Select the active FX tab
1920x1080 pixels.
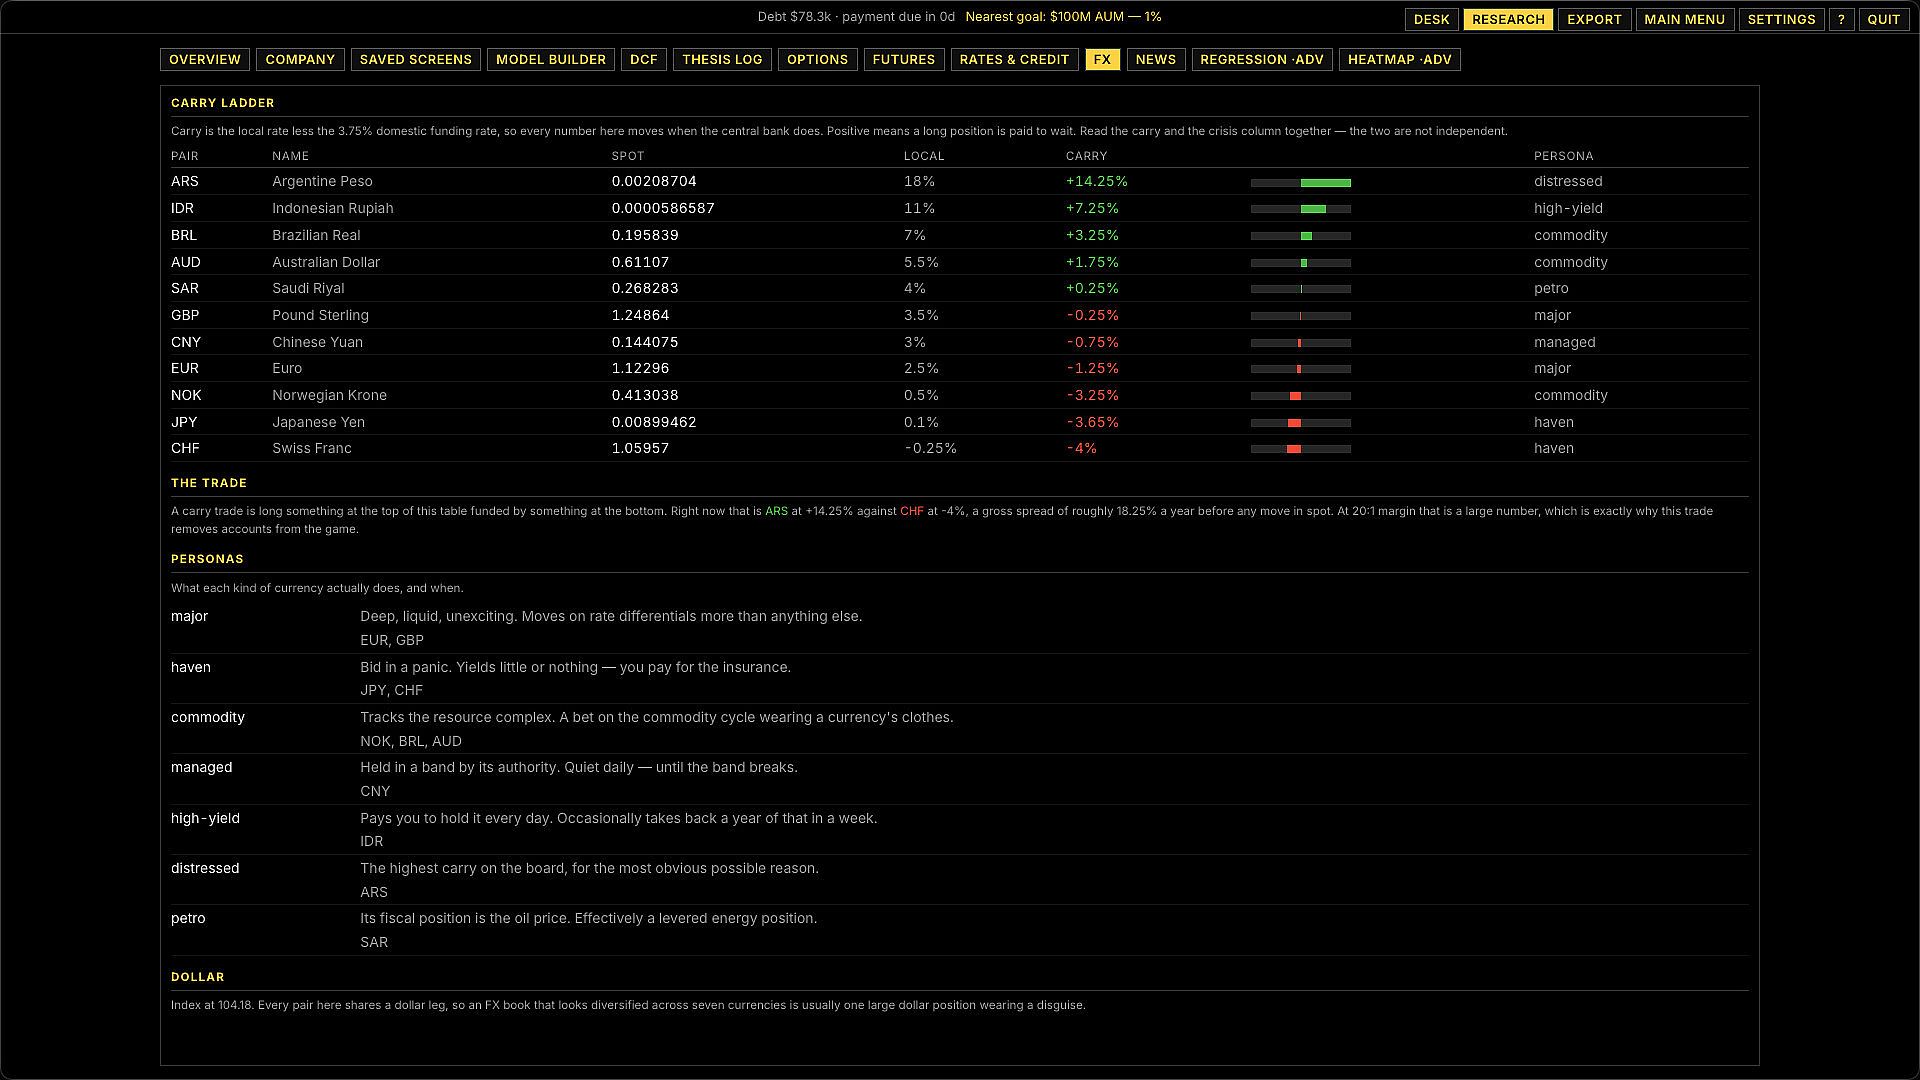pyautogui.click(x=1102, y=59)
